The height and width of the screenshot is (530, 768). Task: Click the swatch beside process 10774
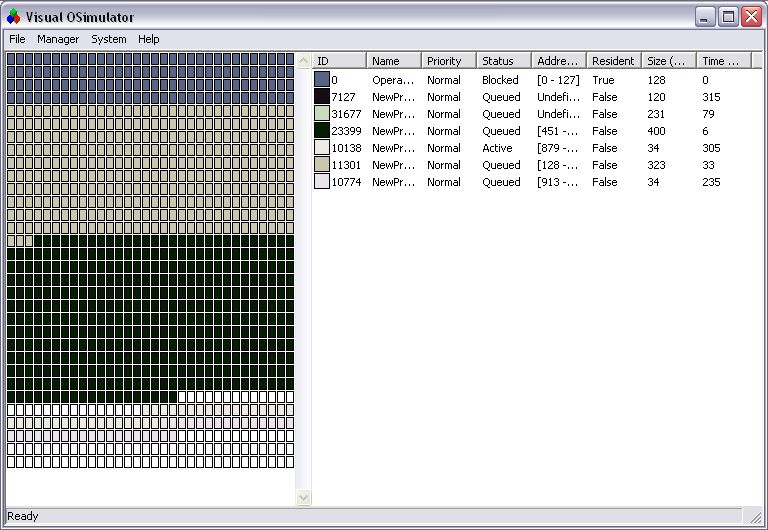point(322,182)
